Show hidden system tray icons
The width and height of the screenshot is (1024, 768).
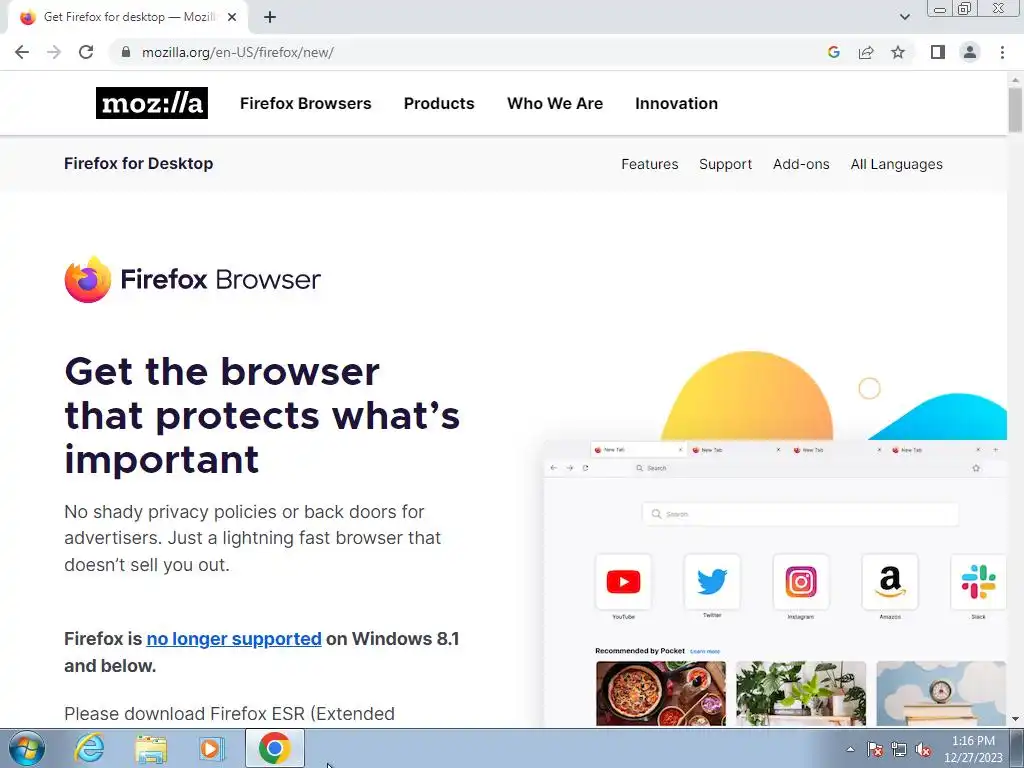(850, 749)
